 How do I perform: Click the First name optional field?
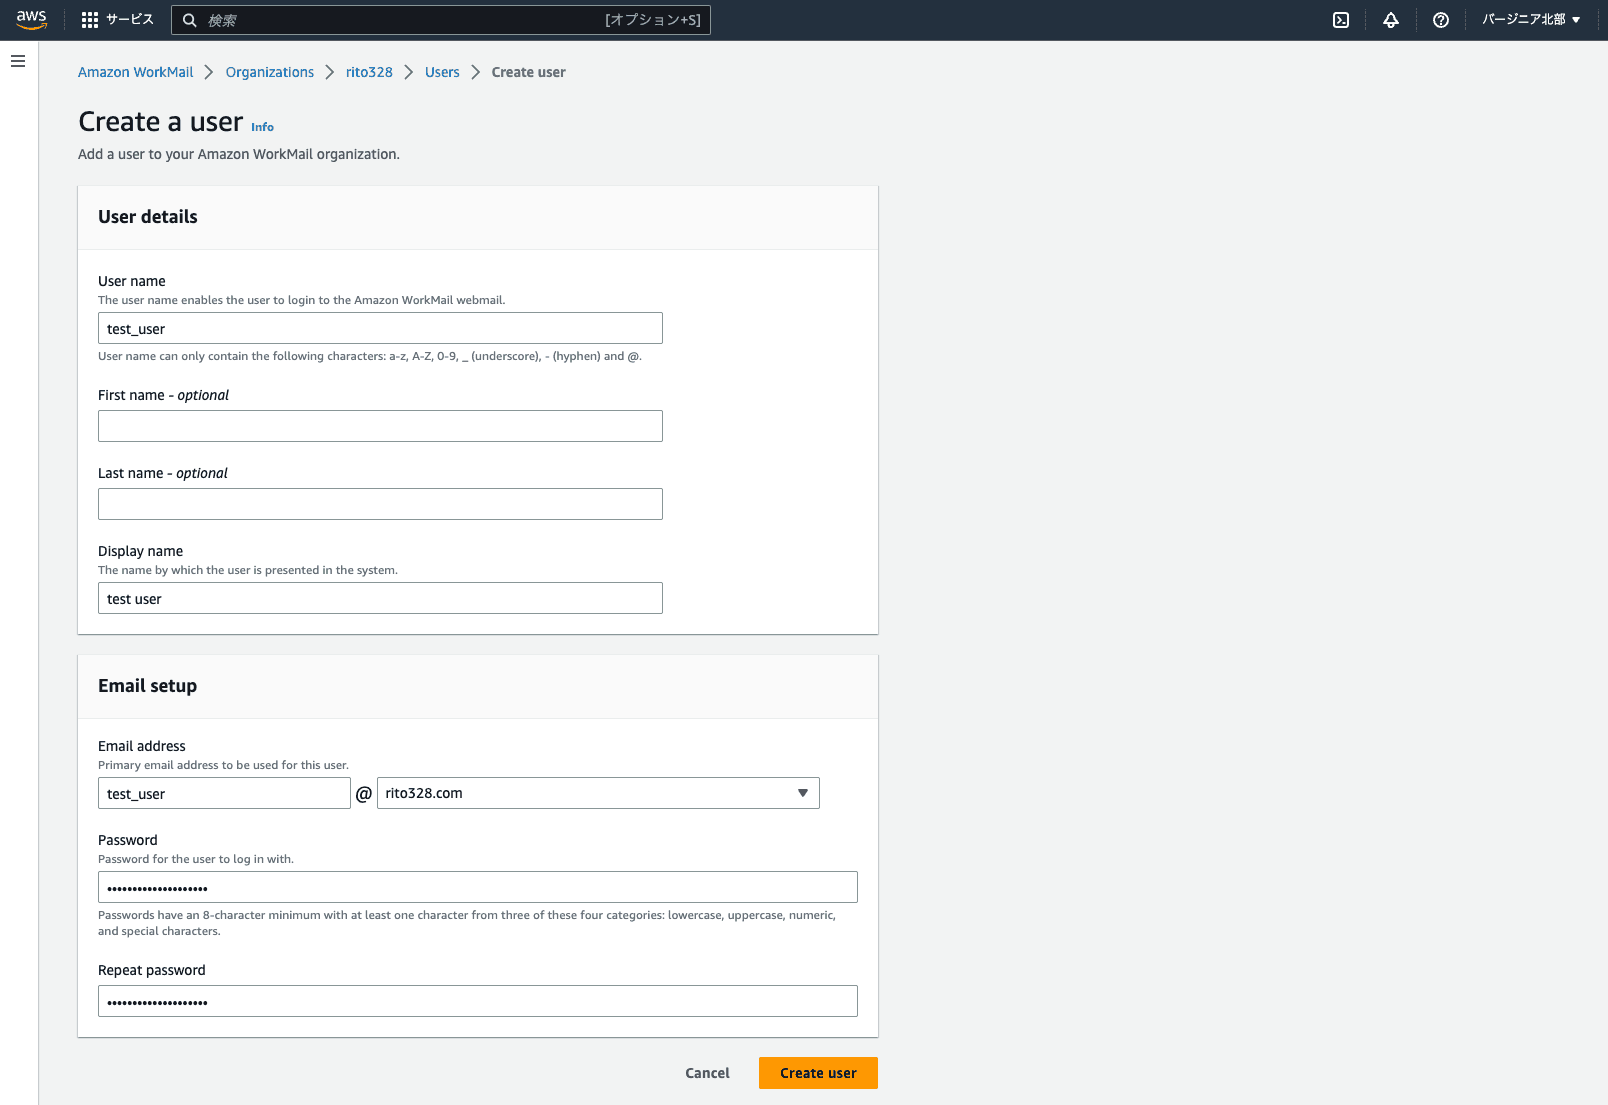[380, 426]
